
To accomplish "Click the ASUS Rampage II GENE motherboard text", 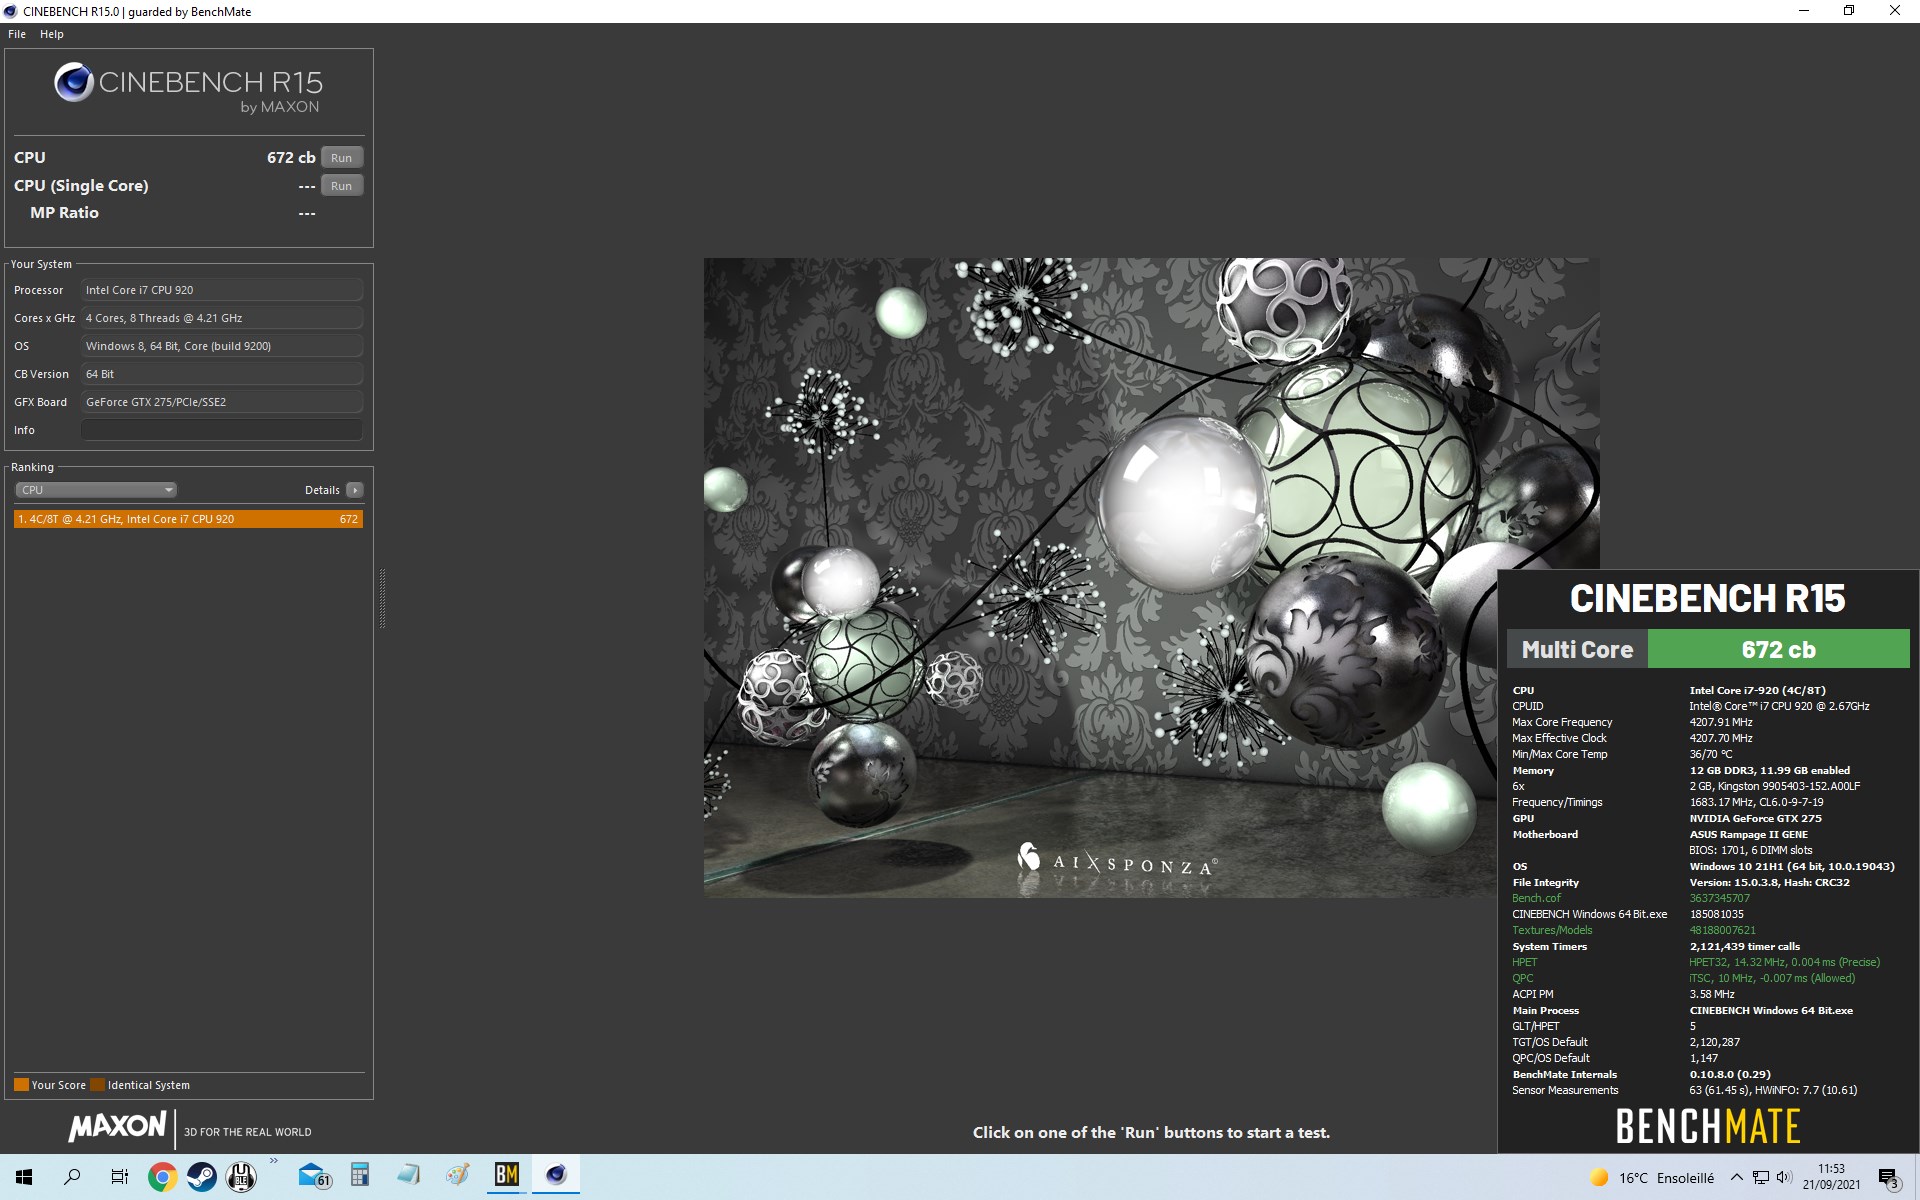I will [1749, 834].
